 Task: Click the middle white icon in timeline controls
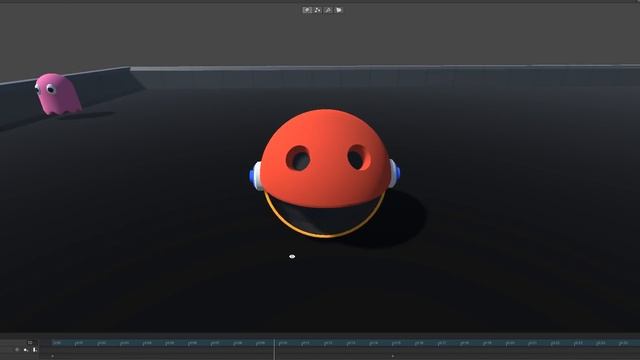coord(26,349)
